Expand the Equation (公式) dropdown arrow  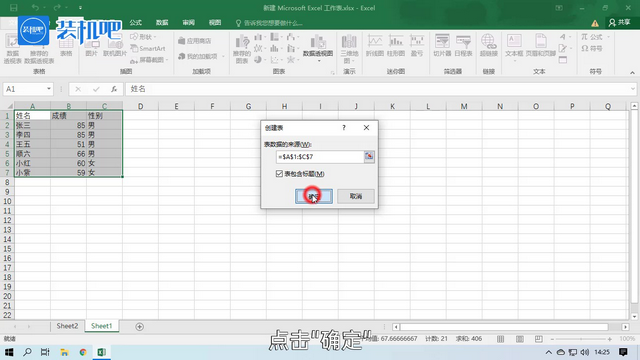[608, 37]
